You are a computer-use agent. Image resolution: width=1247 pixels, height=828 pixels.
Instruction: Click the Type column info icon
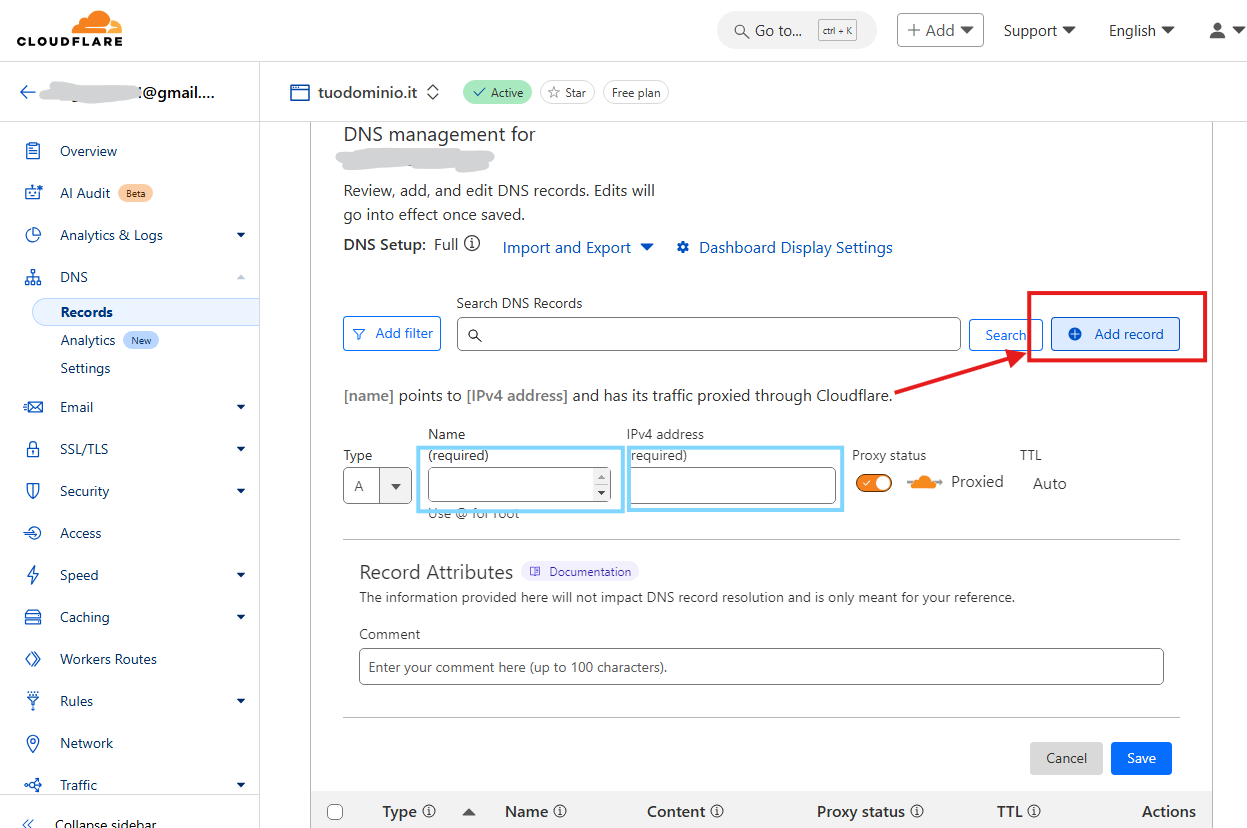pos(429,811)
